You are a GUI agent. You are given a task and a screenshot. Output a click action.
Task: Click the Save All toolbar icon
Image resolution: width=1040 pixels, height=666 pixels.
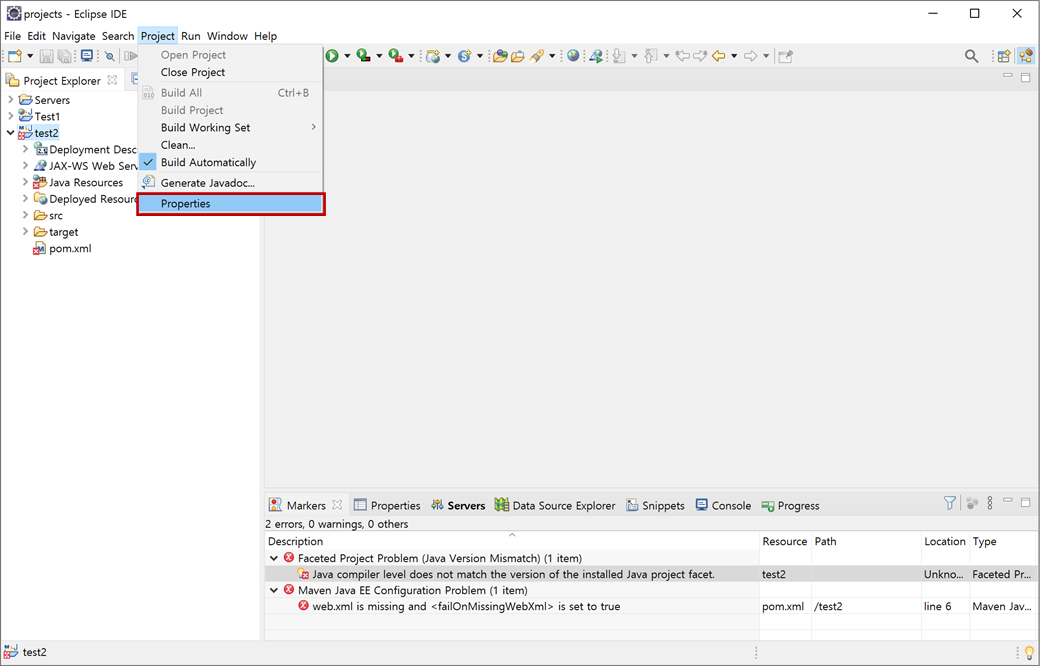click(x=64, y=56)
